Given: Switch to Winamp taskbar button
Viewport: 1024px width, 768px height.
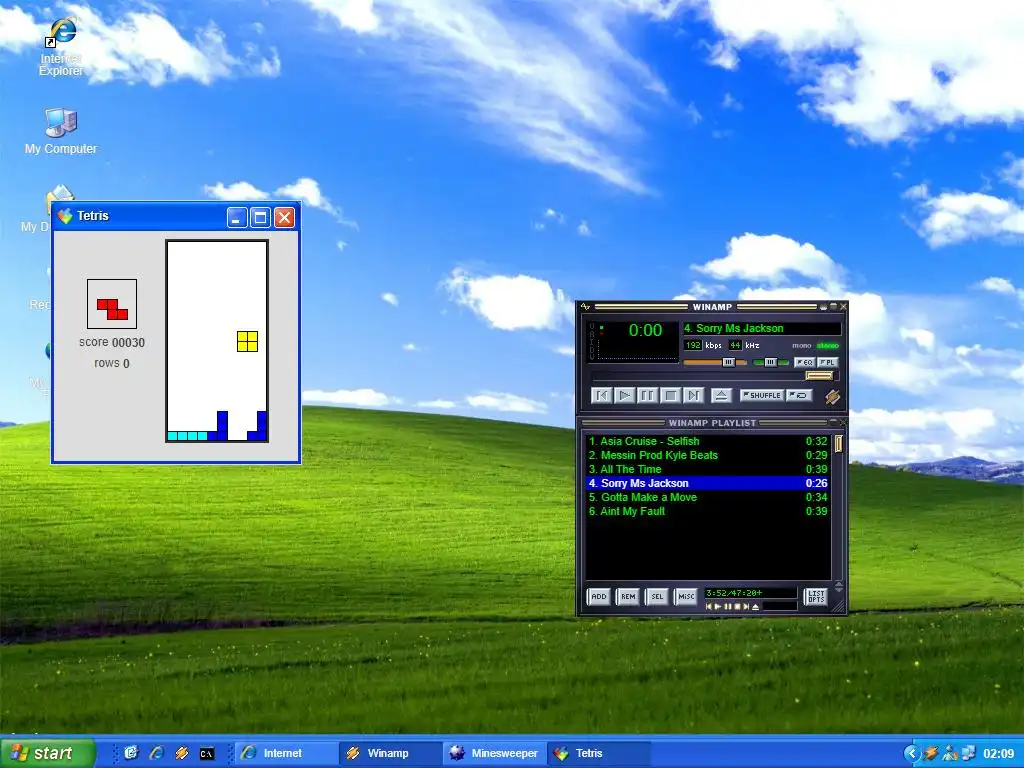Looking at the screenshot, I should 389,753.
